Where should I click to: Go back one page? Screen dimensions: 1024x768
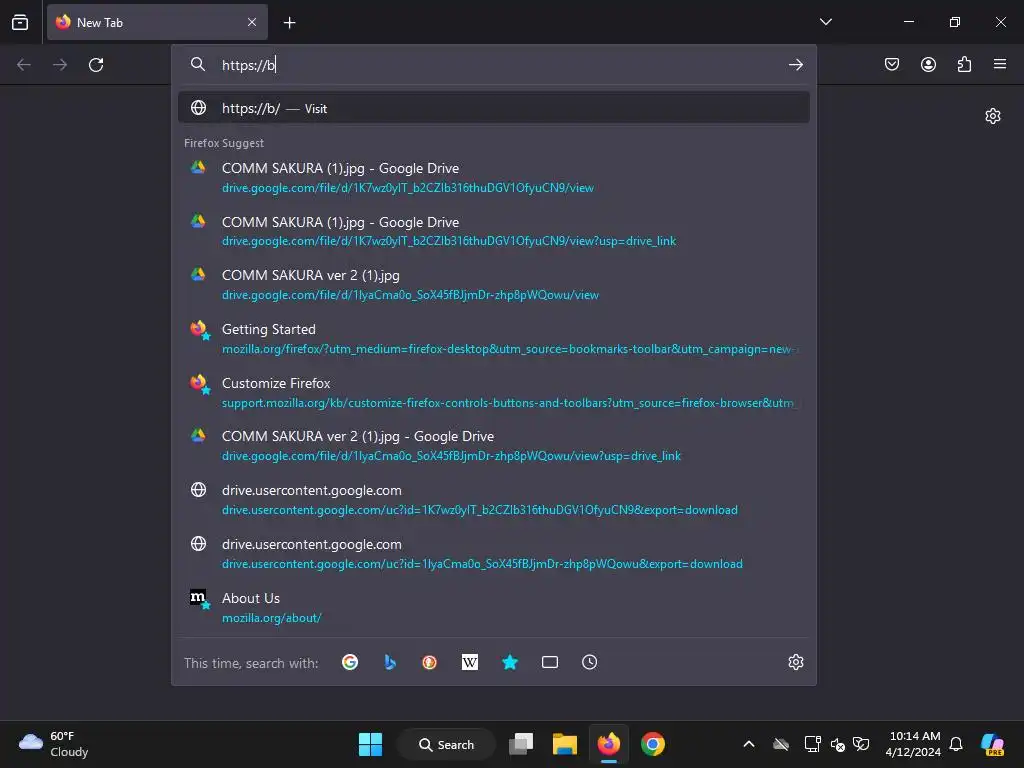point(24,65)
